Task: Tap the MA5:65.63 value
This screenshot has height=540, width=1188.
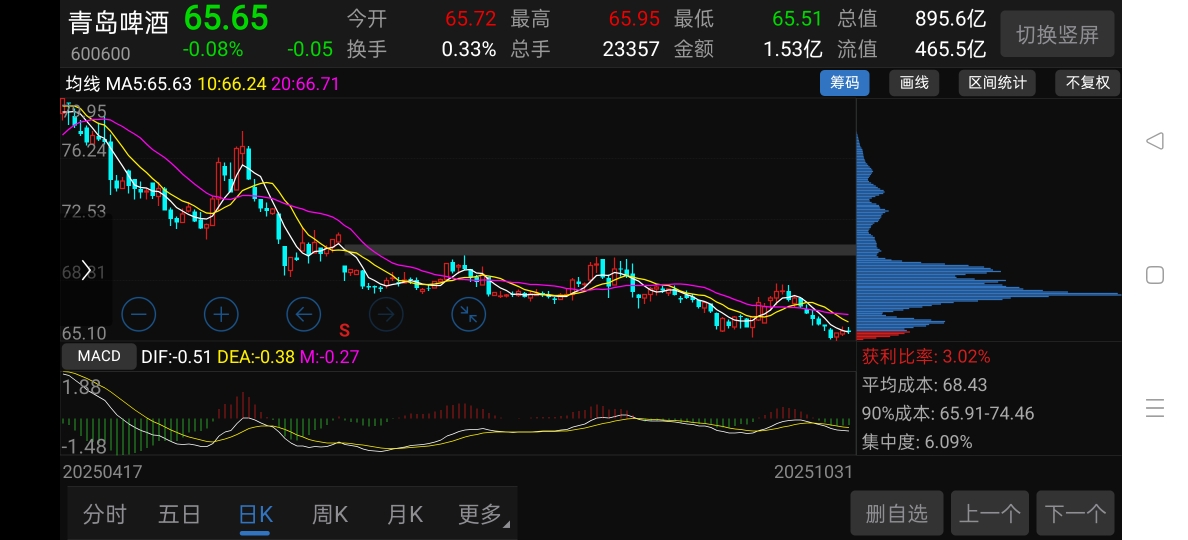Action: [148, 83]
